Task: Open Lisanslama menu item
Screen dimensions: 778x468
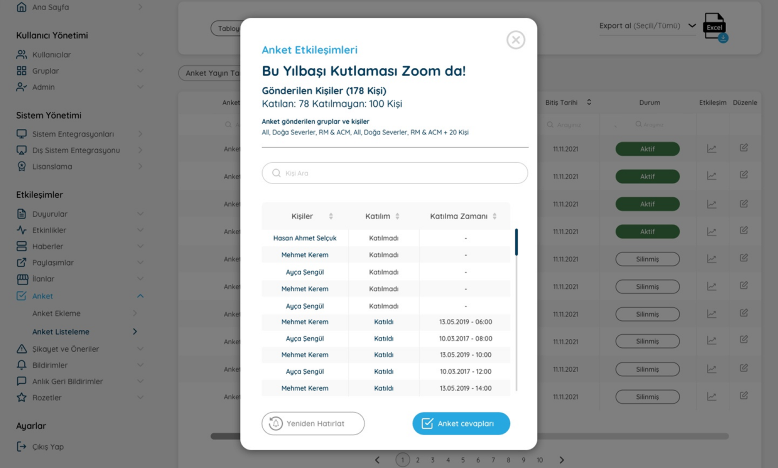Action: point(52,166)
